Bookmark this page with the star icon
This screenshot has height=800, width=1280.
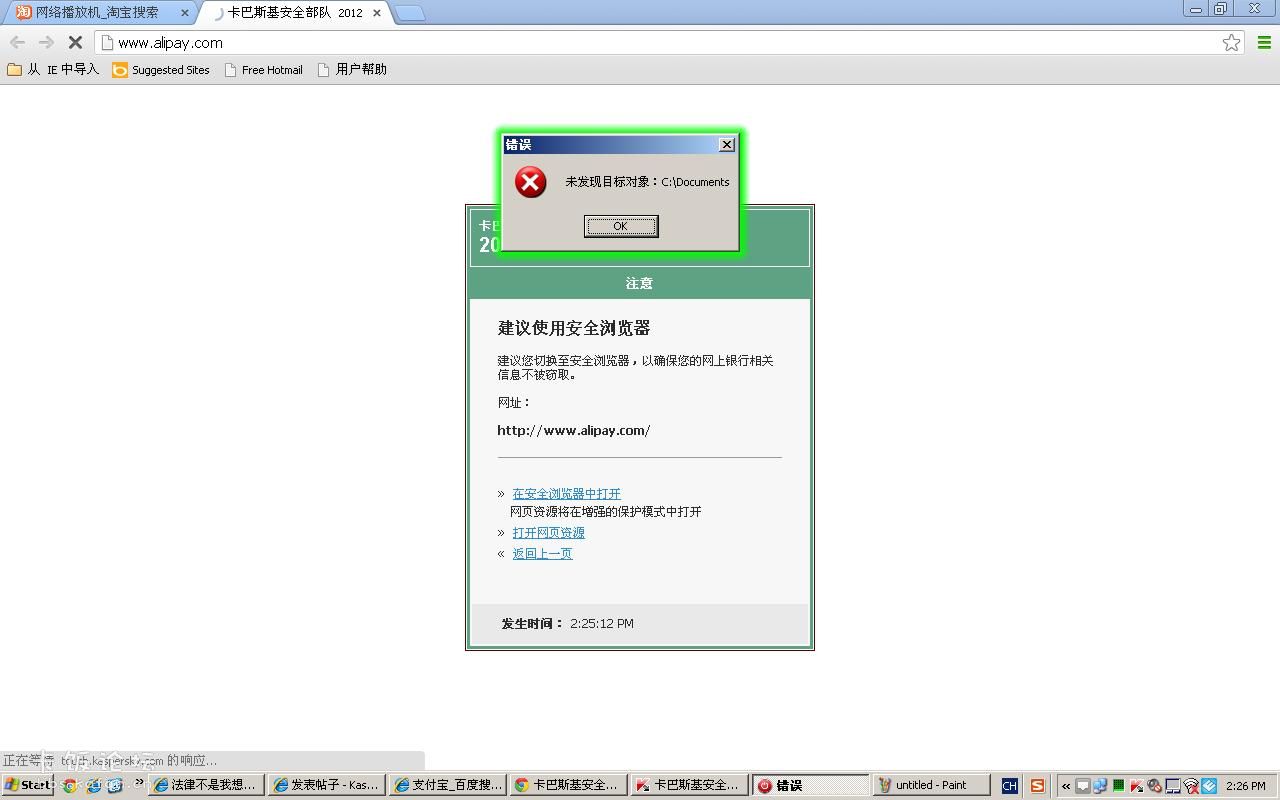coord(1231,42)
